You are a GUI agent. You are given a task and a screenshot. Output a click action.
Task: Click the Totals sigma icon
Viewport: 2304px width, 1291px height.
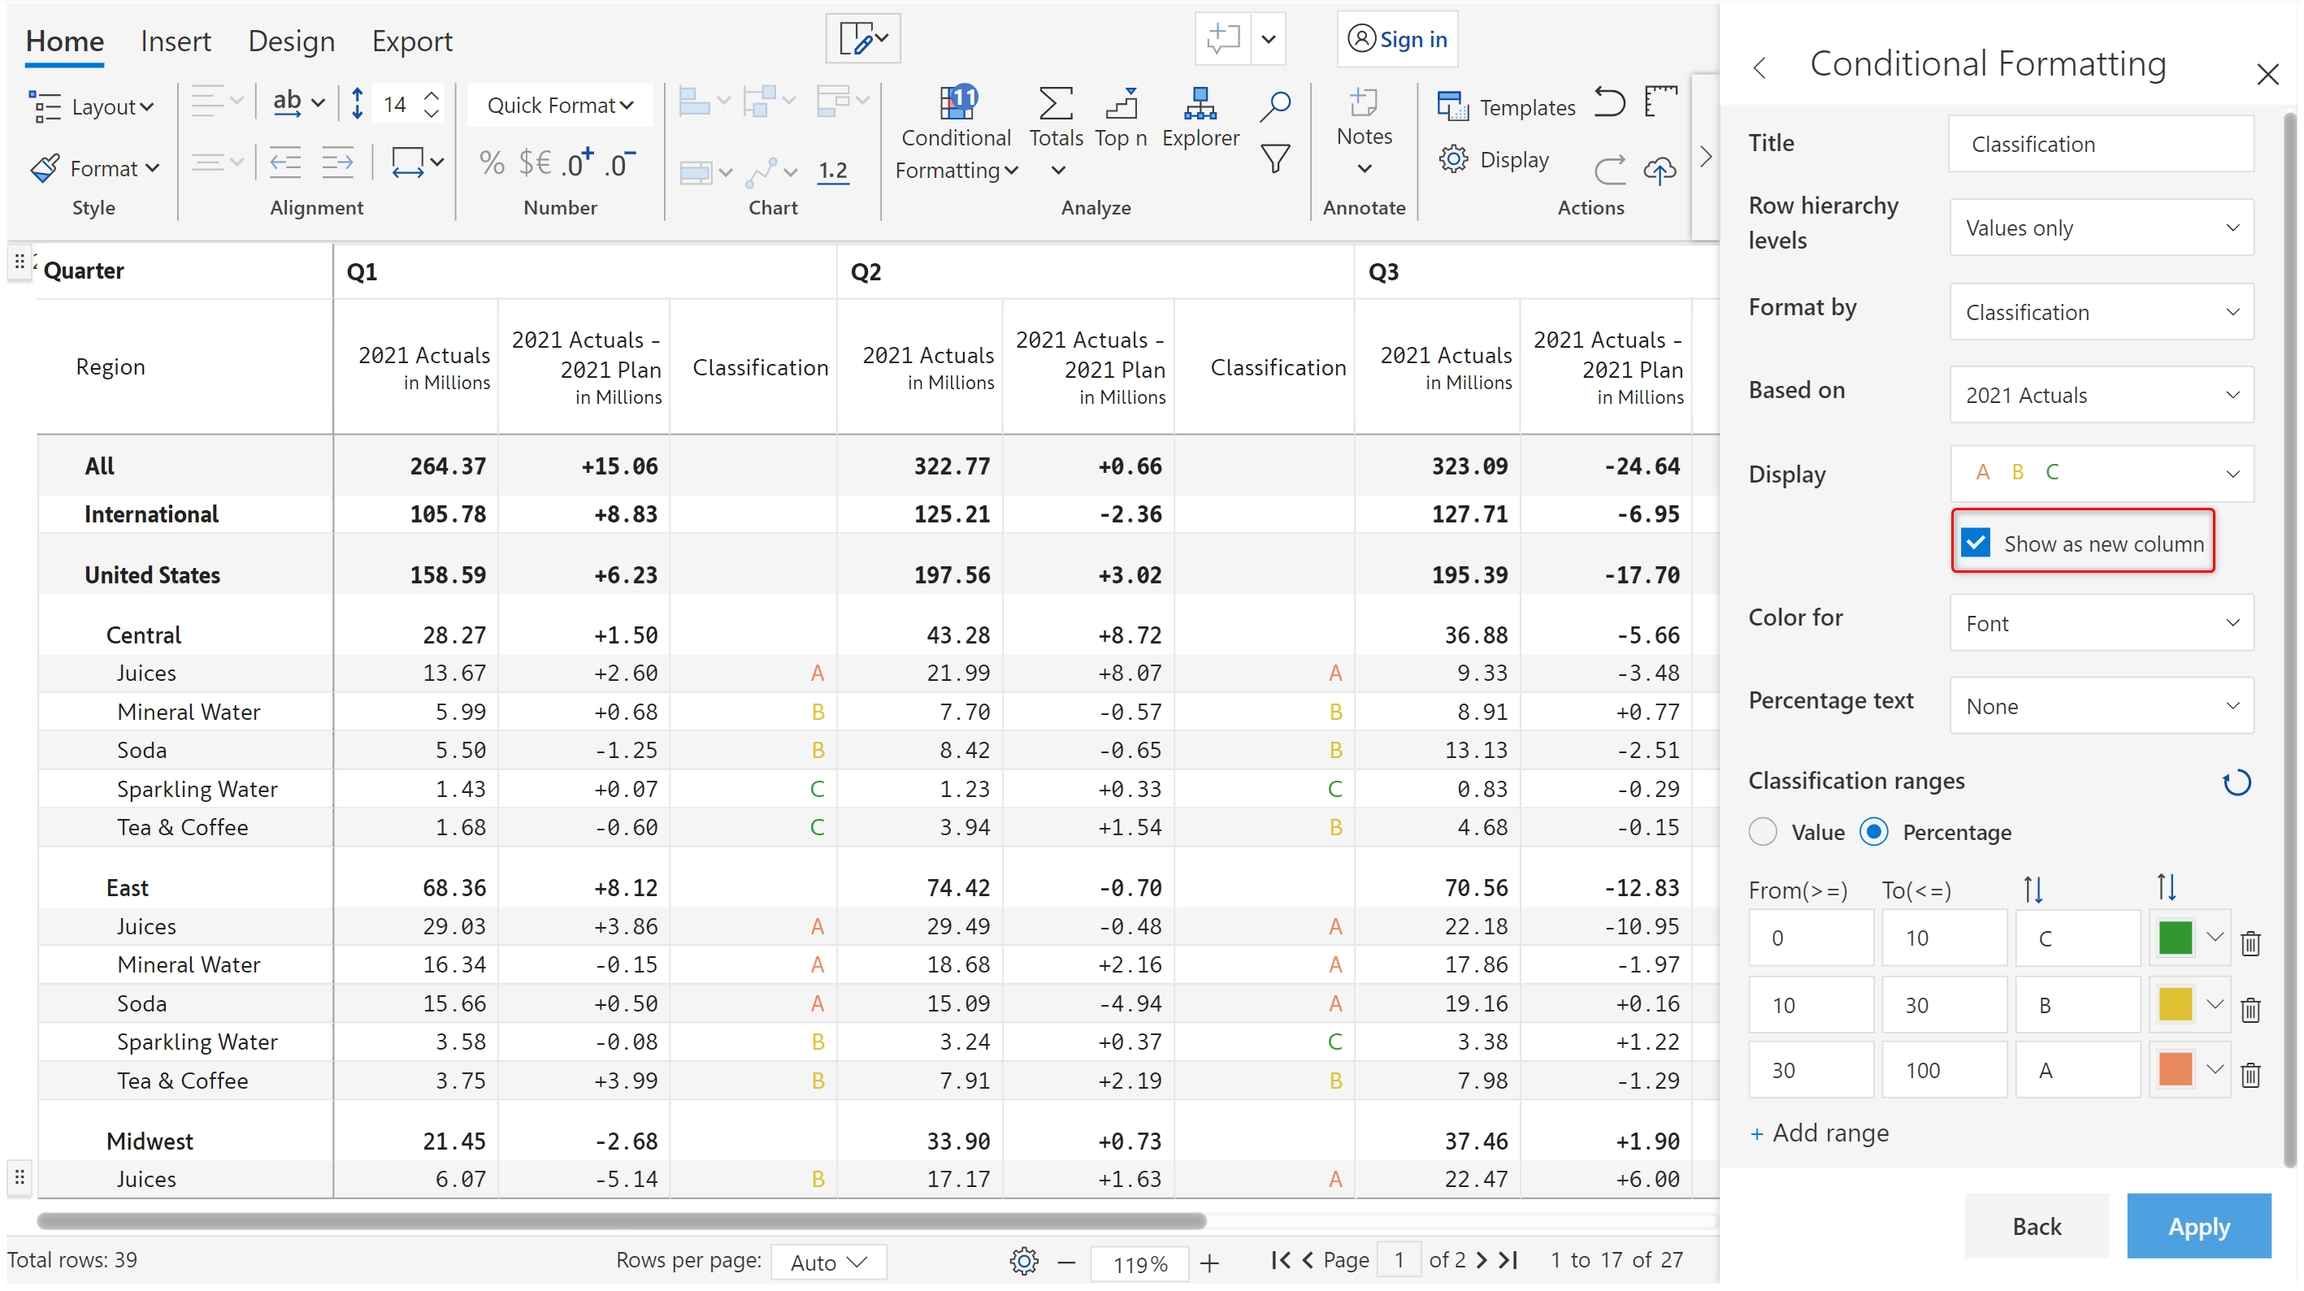[1055, 104]
